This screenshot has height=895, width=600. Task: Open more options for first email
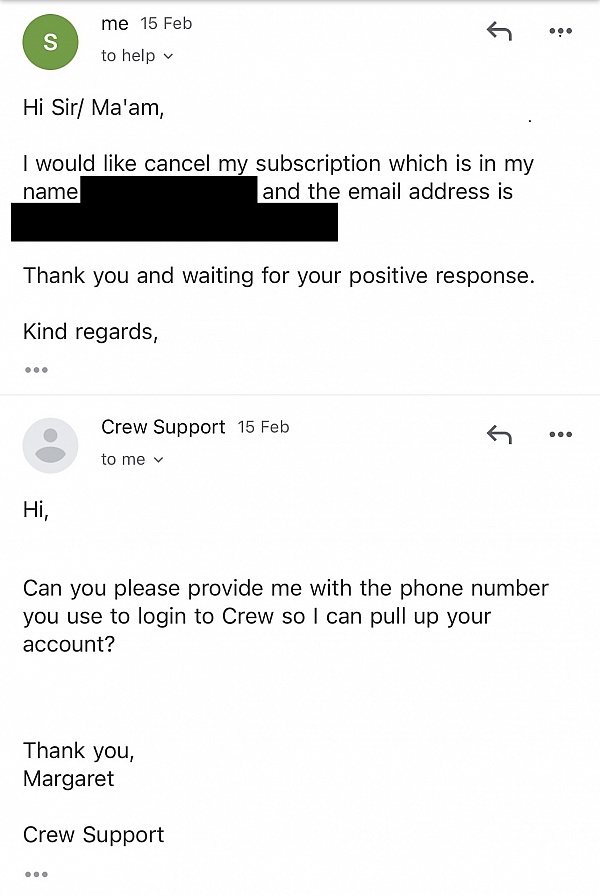(x=560, y=32)
